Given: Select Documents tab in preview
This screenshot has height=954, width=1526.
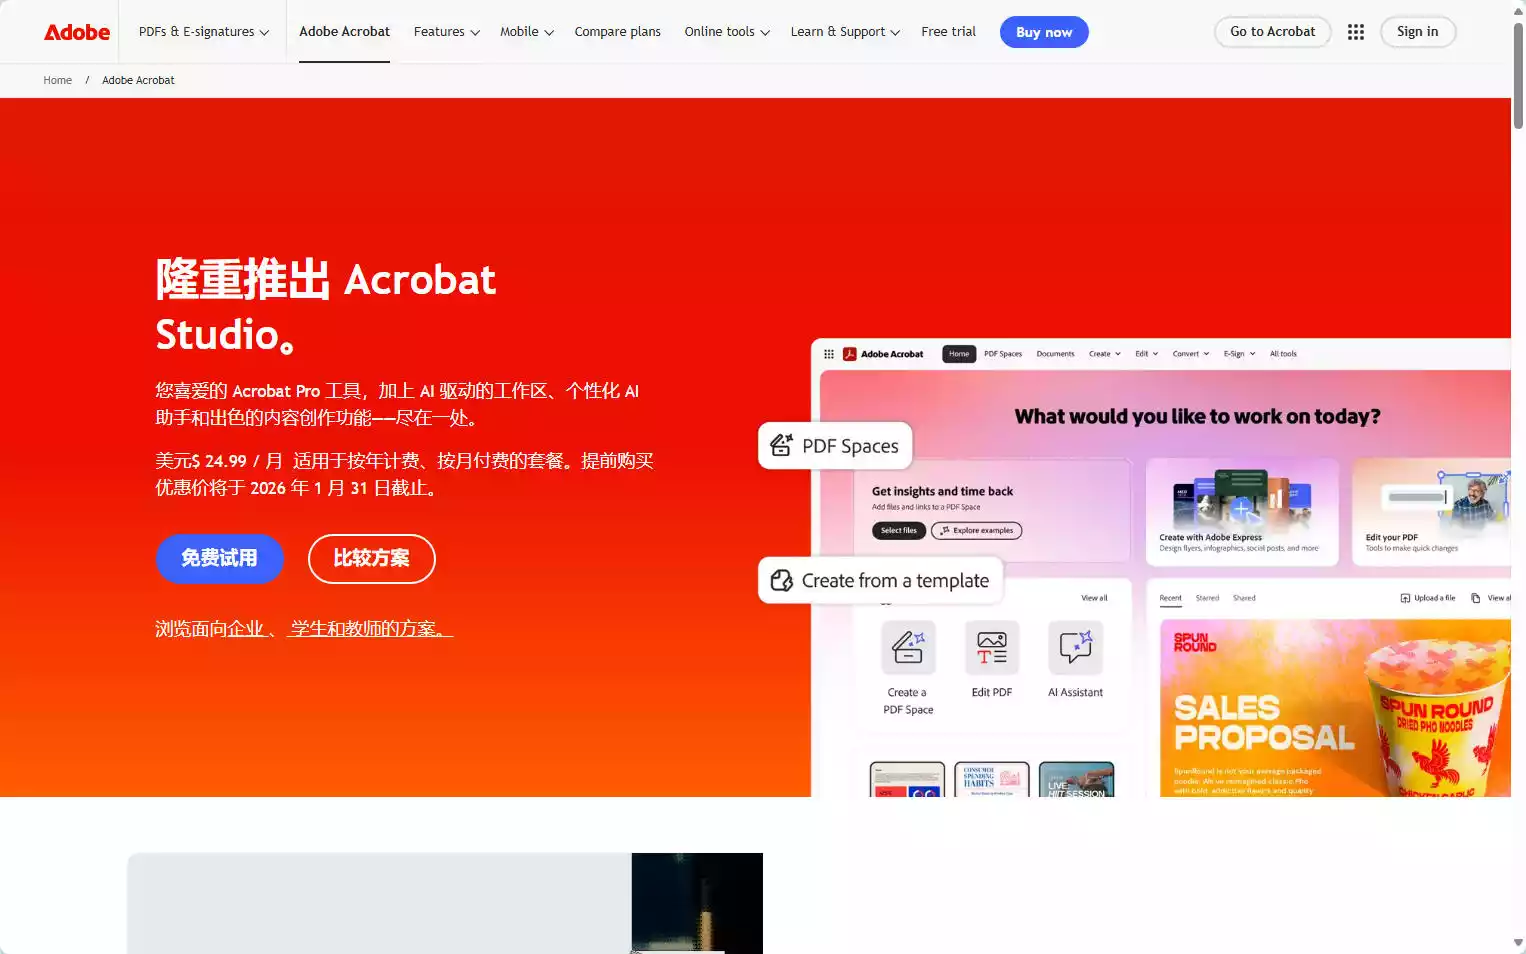Looking at the screenshot, I should [x=1055, y=354].
